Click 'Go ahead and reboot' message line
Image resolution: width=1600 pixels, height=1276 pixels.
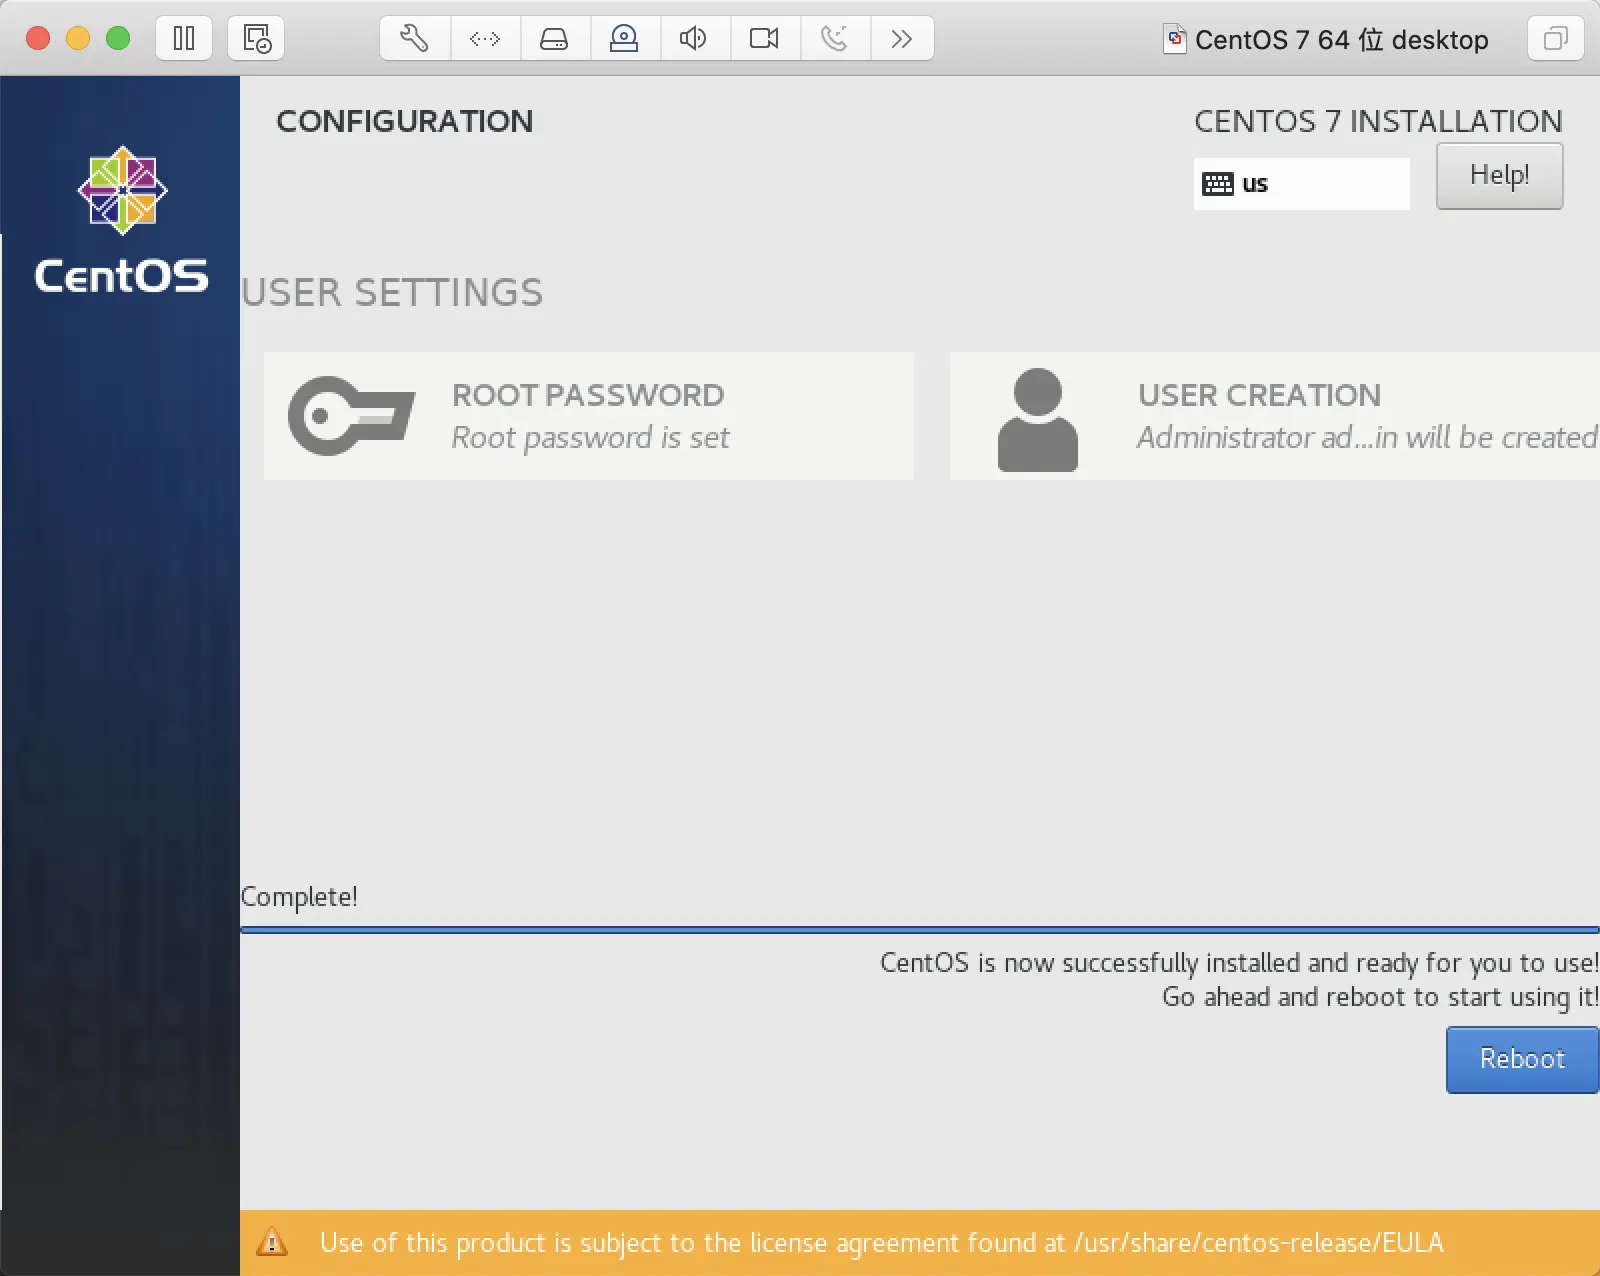coord(1380,998)
